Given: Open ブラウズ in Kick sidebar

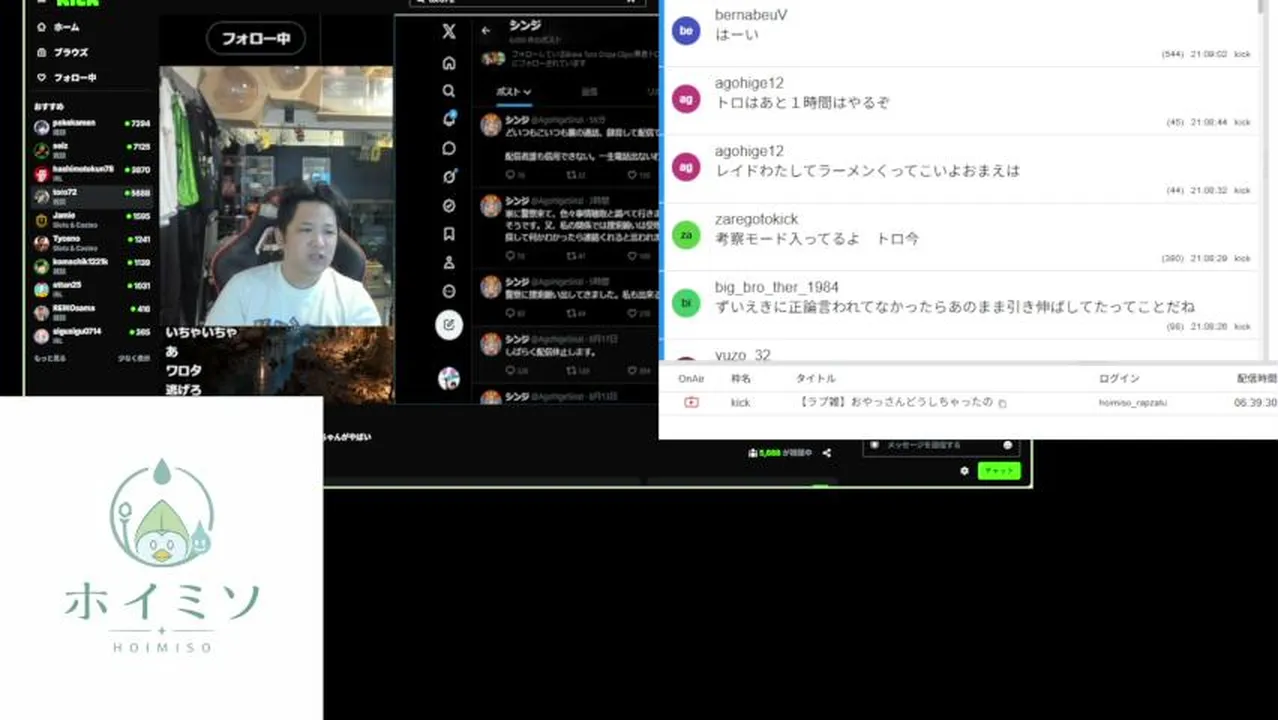Looking at the screenshot, I should pos(62,52).
